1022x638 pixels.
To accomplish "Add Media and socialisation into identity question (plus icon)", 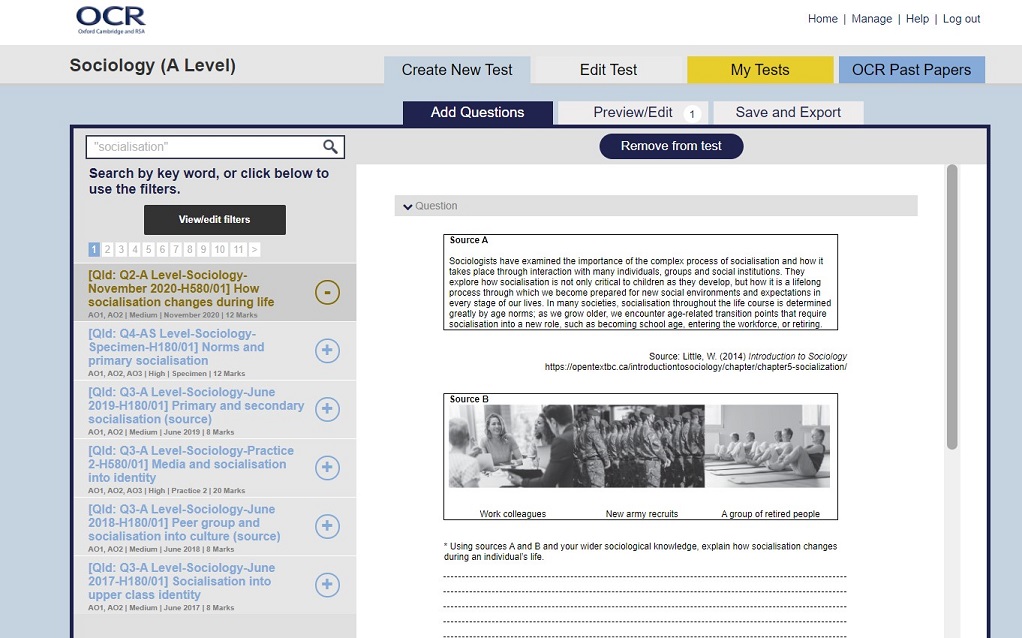I will pyautogui.click(x=327, y=467).
